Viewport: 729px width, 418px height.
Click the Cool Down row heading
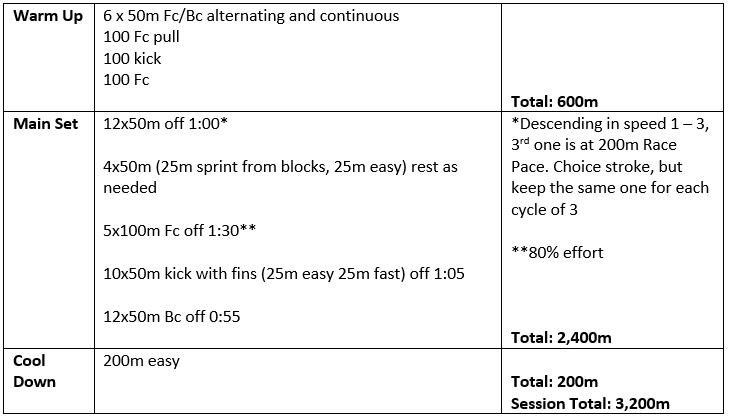pyautogui.click(x=34, y=371)
